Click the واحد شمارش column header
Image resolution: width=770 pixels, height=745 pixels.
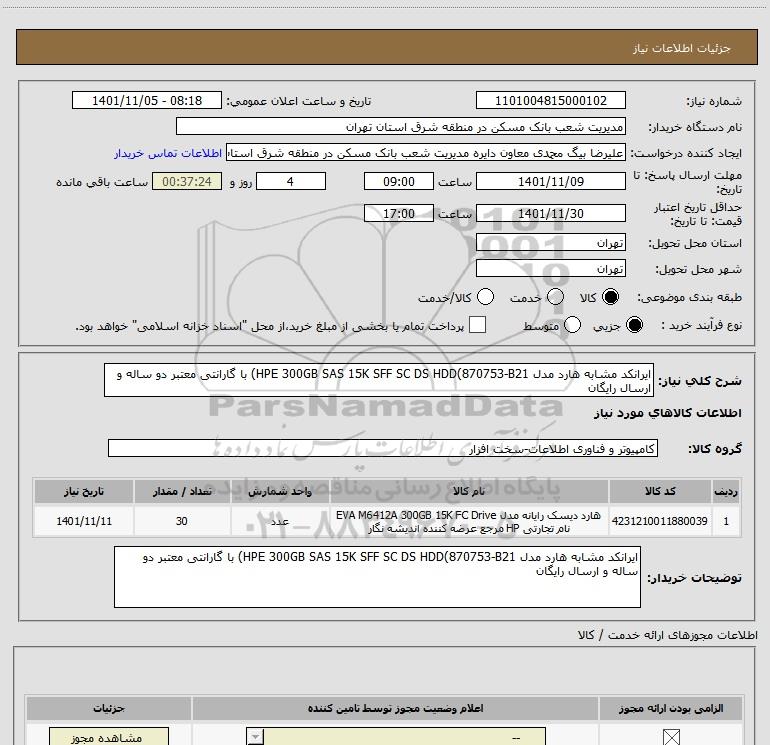pos(280,492)
